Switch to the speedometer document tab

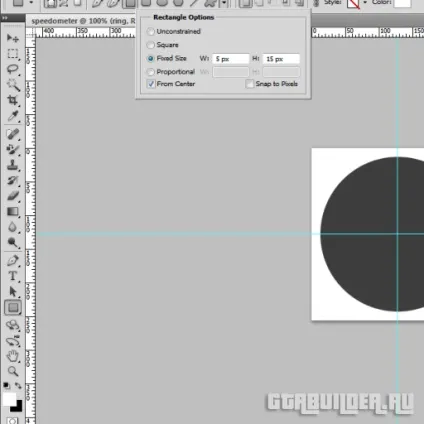pos(83,21)
